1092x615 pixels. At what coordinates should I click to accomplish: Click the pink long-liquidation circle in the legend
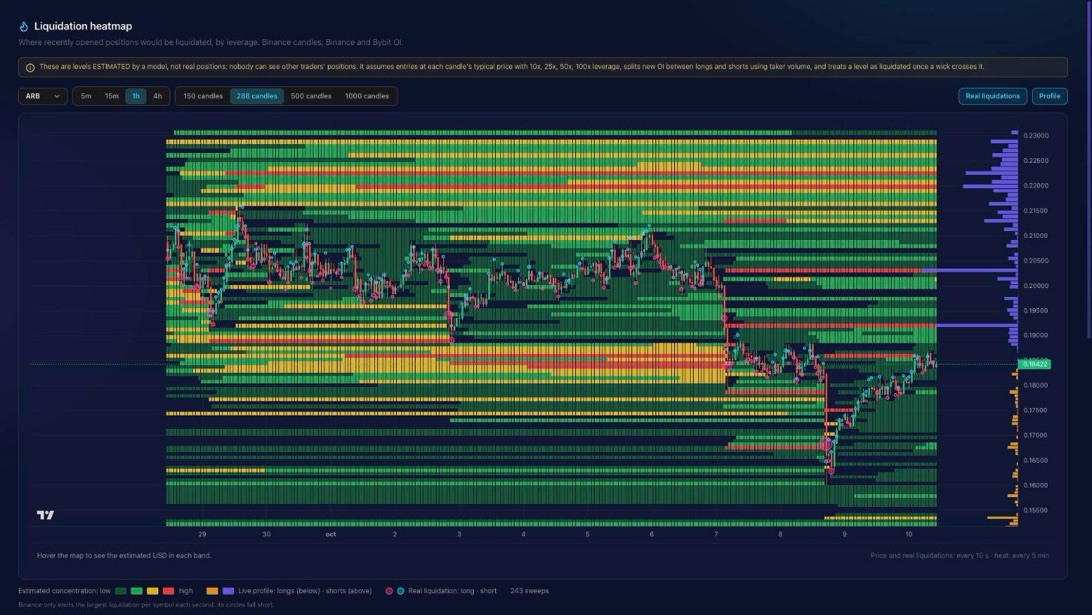coord(389,591)
